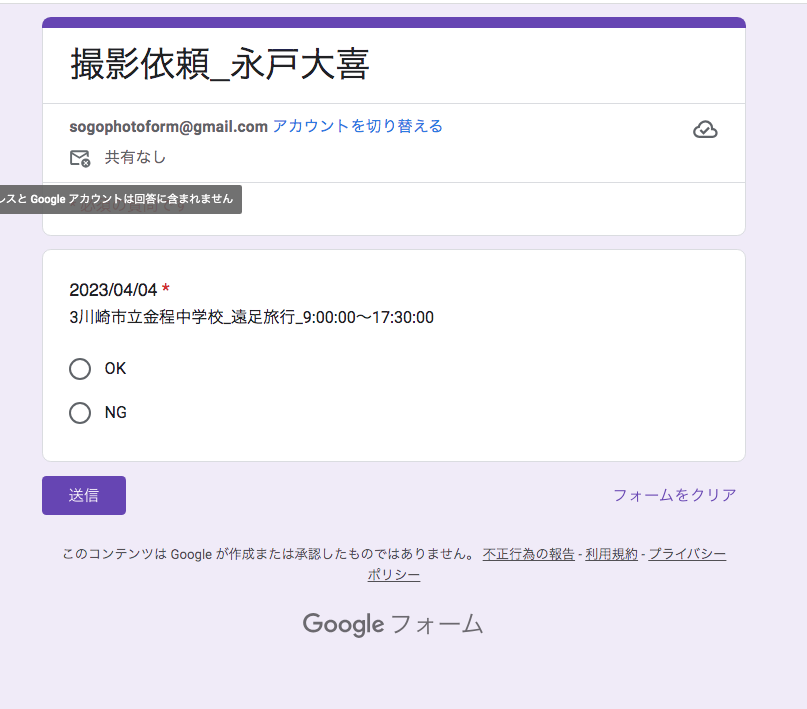Click the cloud saved-draft status icon
This screenshot has height=709, width=807.
tap(705, 130)
